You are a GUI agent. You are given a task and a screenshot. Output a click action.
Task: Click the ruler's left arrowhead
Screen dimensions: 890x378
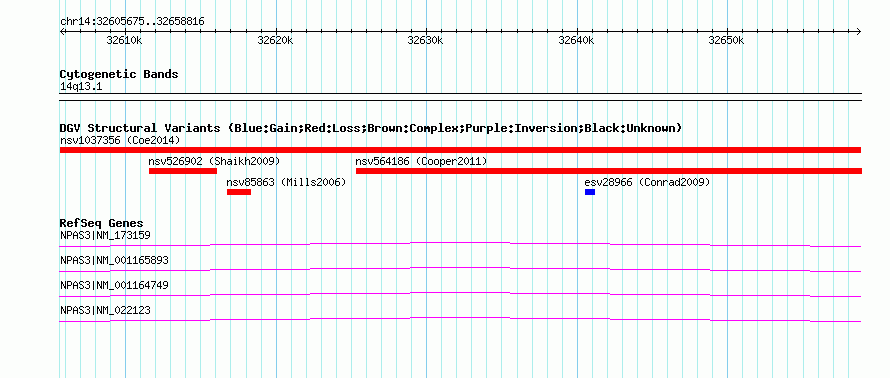point(62,32)
